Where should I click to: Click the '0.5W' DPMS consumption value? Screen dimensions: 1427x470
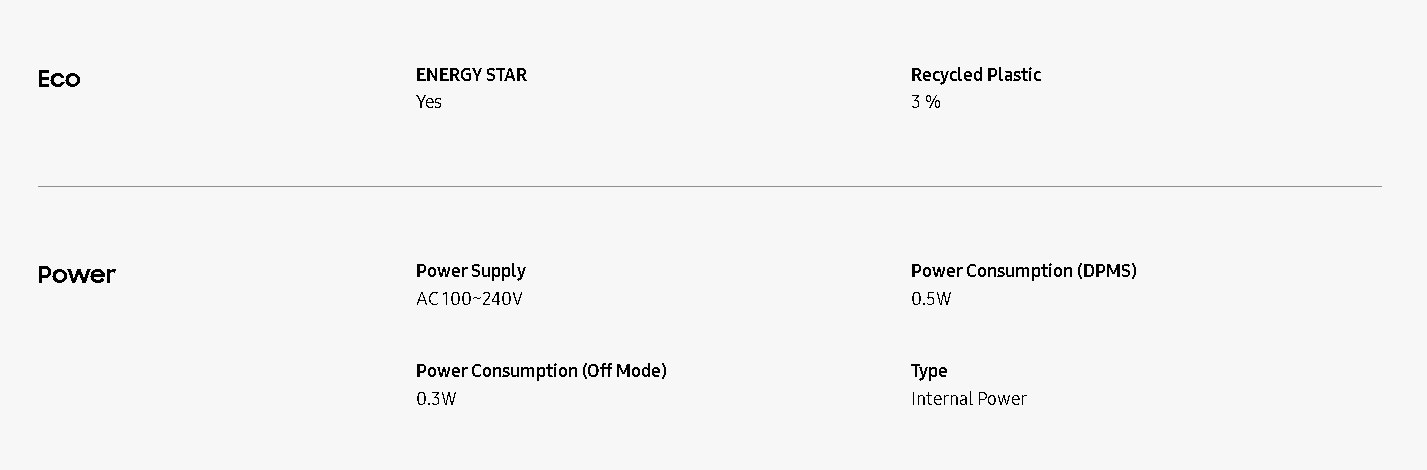tap(931, 299)
